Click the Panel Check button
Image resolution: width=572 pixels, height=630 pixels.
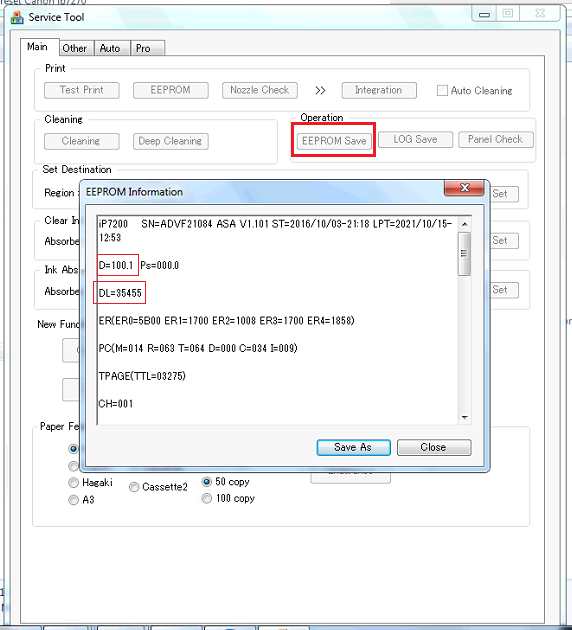tap(496, 139)
